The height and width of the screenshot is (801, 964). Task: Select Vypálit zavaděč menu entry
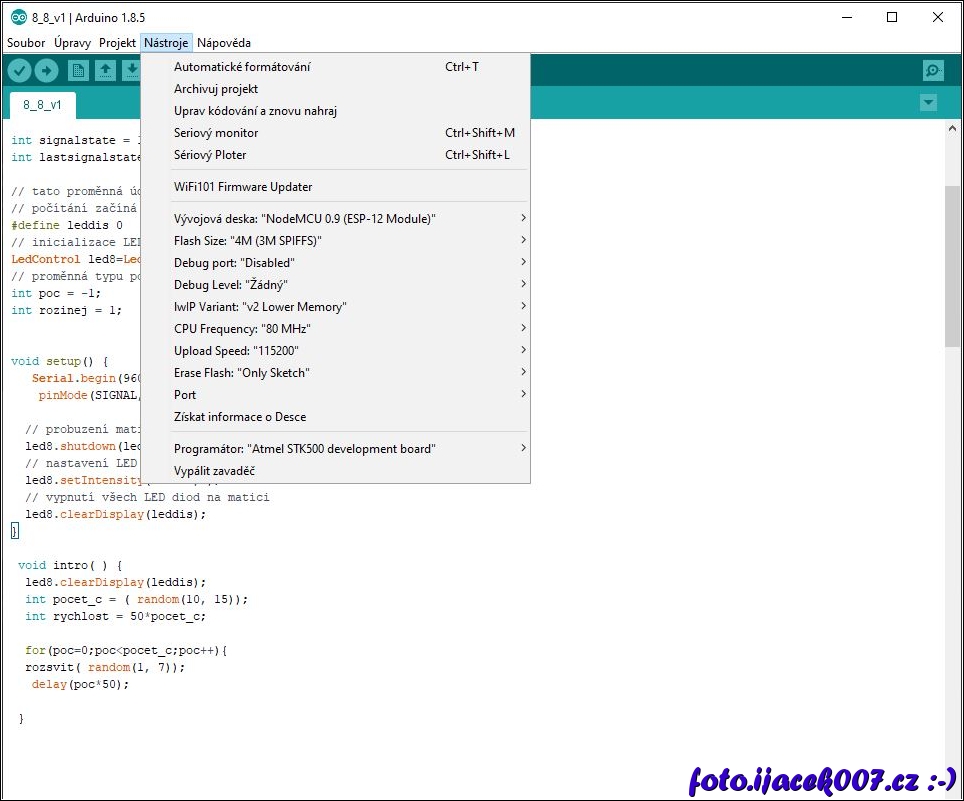tap(214, 471)
